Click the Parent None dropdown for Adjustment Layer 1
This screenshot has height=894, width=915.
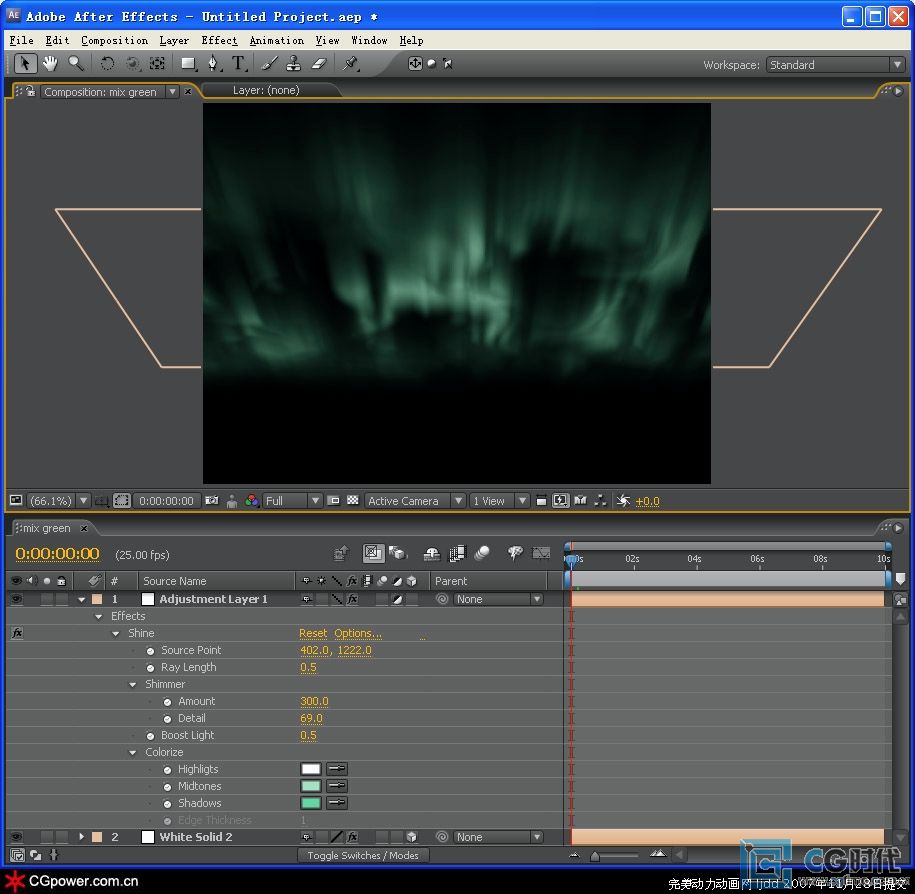(498, 599)
